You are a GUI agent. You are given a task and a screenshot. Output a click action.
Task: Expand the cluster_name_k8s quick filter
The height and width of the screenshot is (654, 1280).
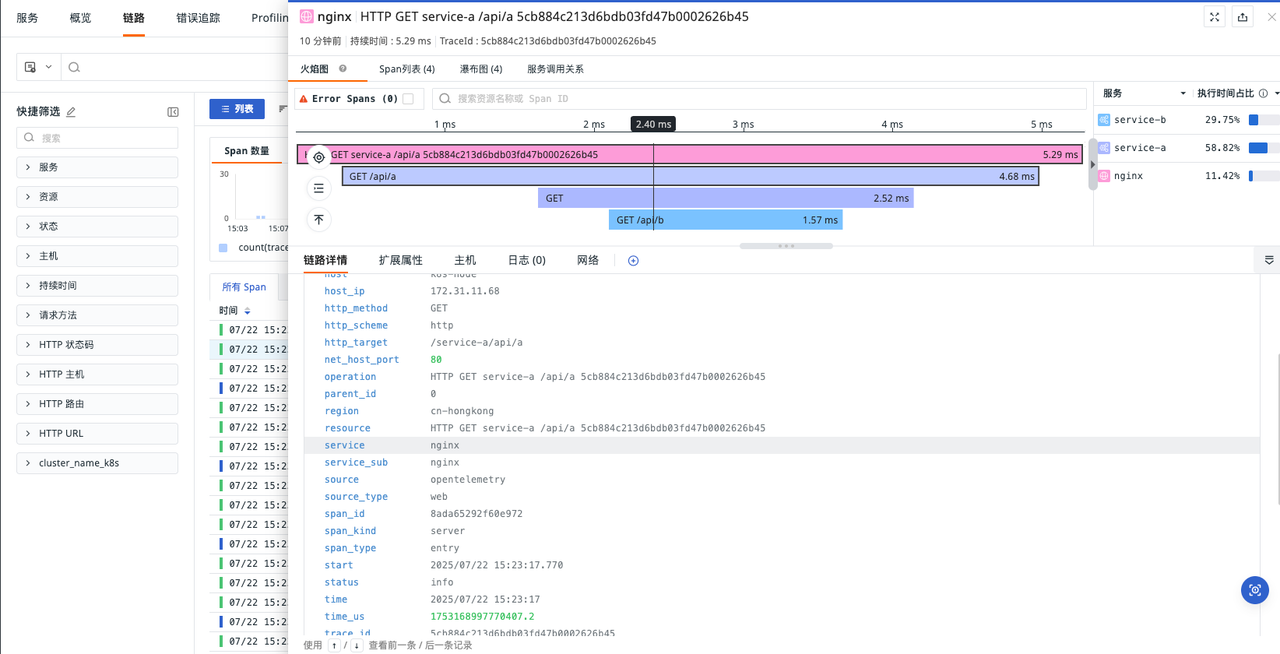point(97,463)
